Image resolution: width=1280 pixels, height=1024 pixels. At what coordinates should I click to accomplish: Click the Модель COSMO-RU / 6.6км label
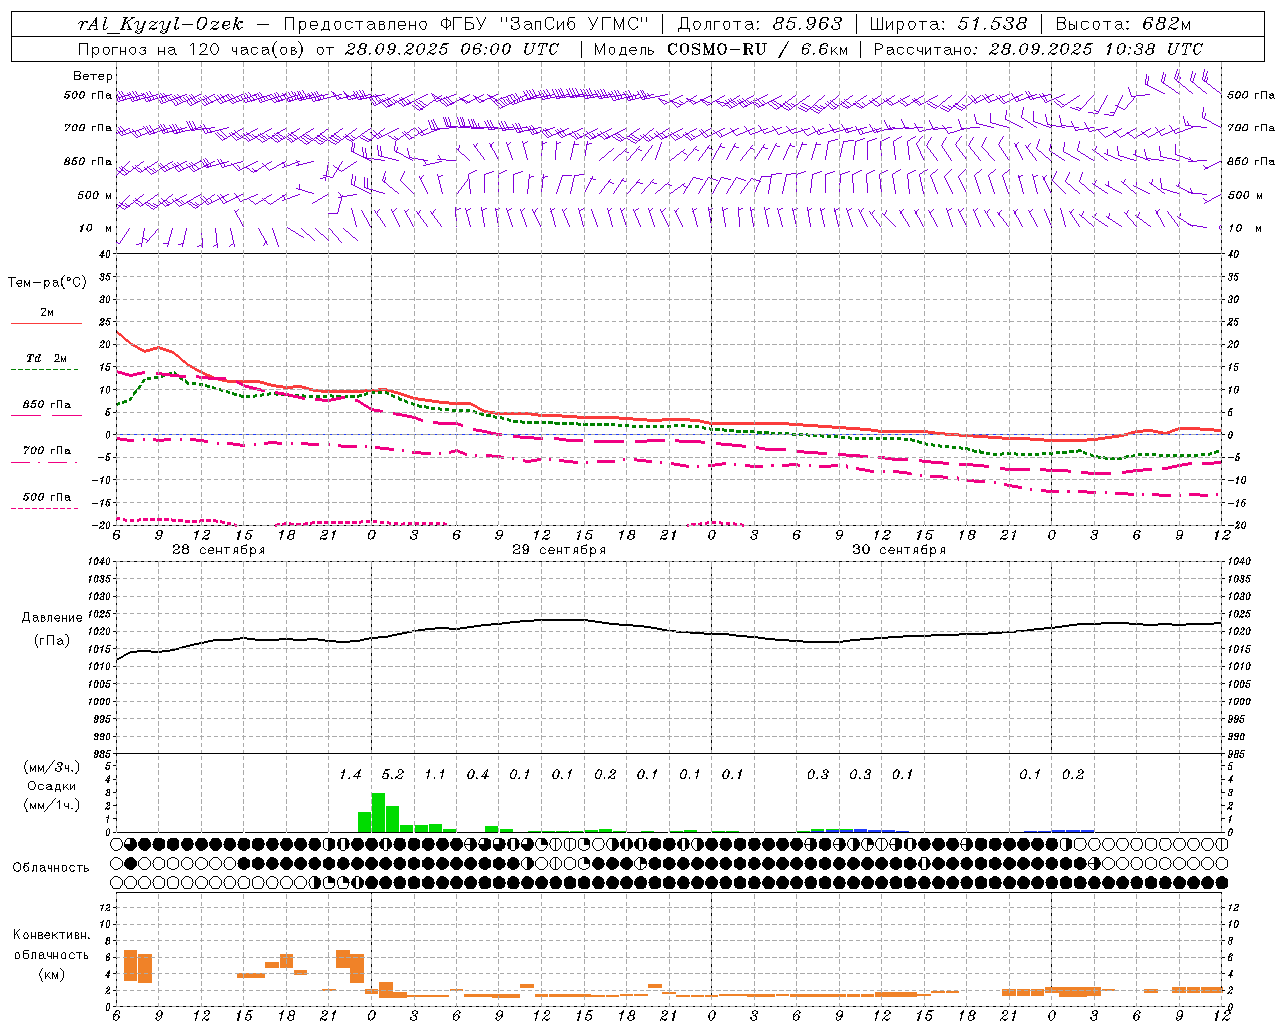(x=720, y=49)
